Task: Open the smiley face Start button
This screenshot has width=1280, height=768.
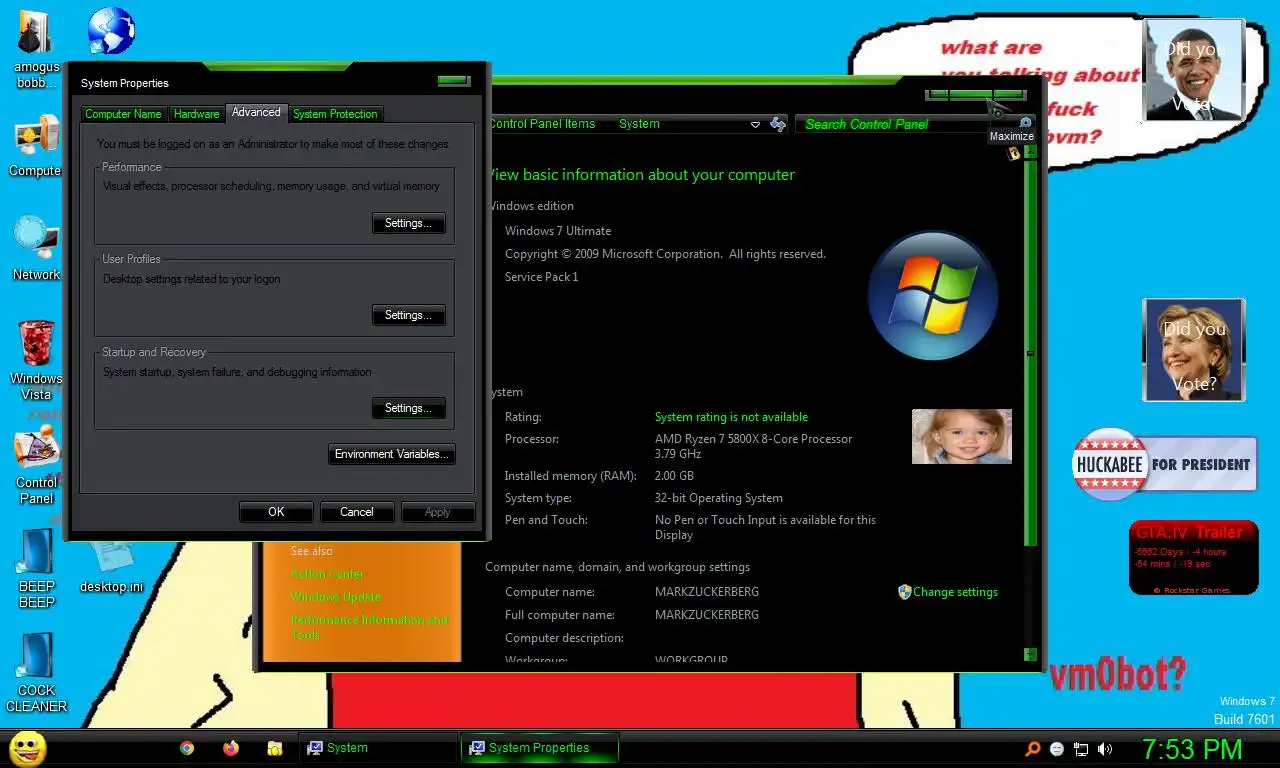Action: click(28, 748)
